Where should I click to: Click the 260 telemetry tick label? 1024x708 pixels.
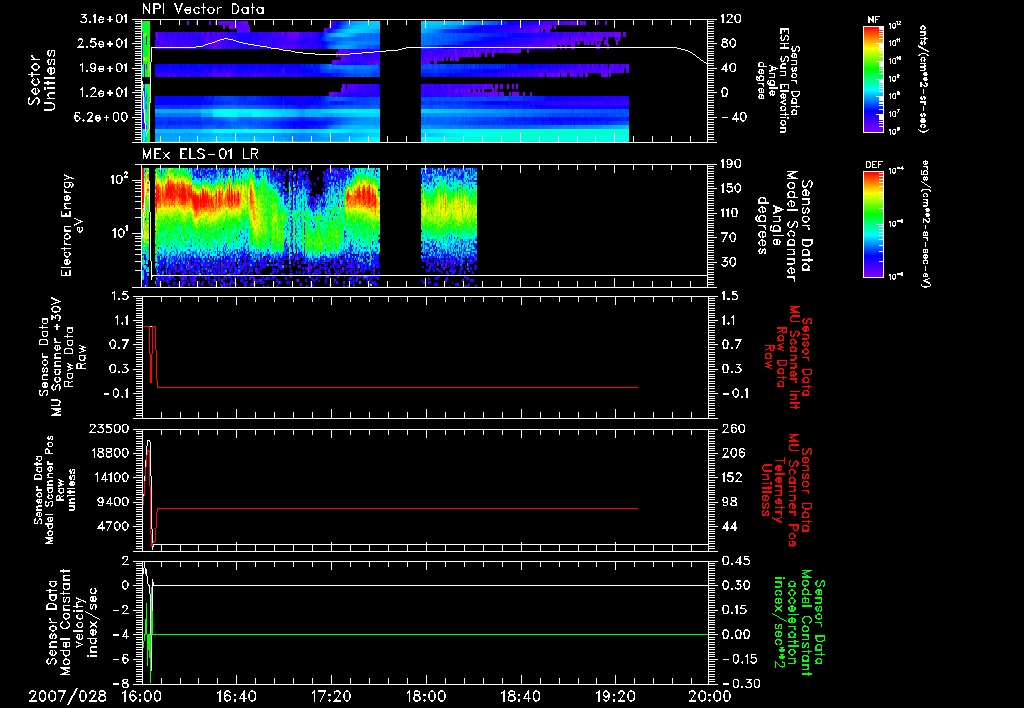[x=733, y=428]
